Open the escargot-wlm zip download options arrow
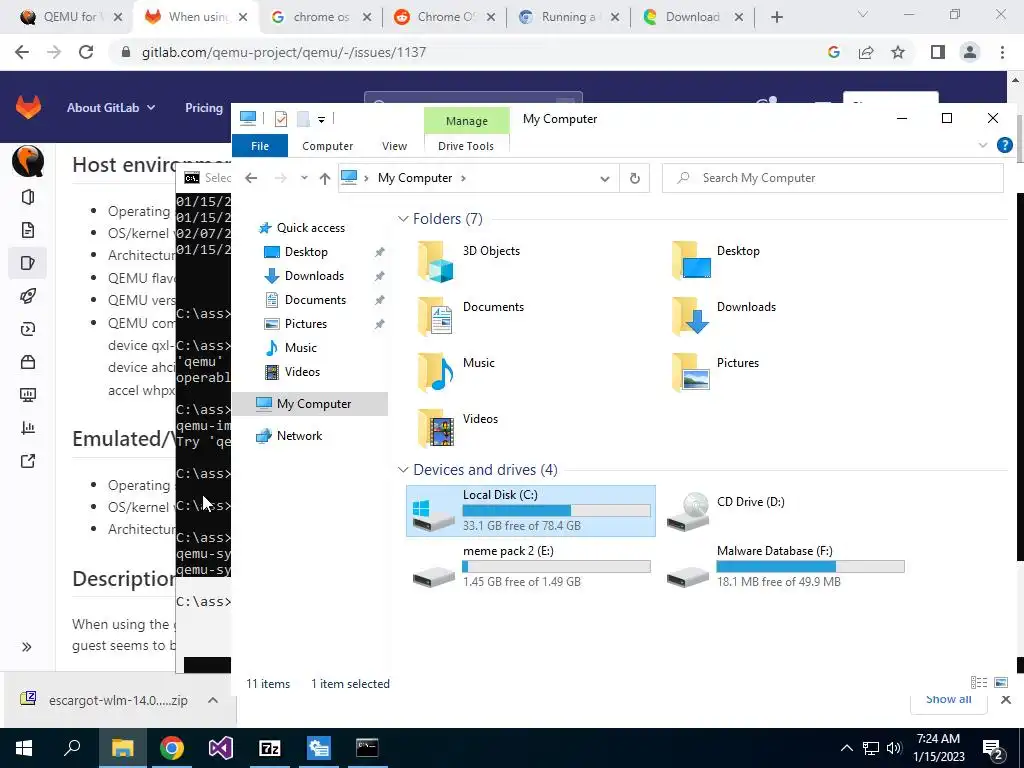1024x768 pixels. [213, 700]
